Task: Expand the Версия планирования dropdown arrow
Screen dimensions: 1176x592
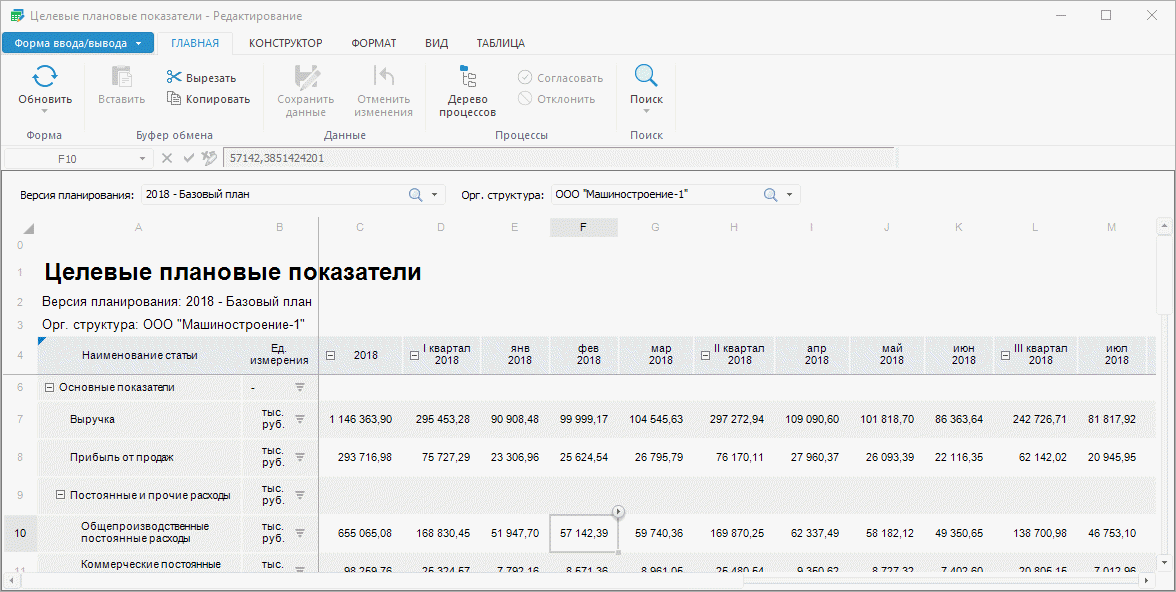Action: click(435, 195)
